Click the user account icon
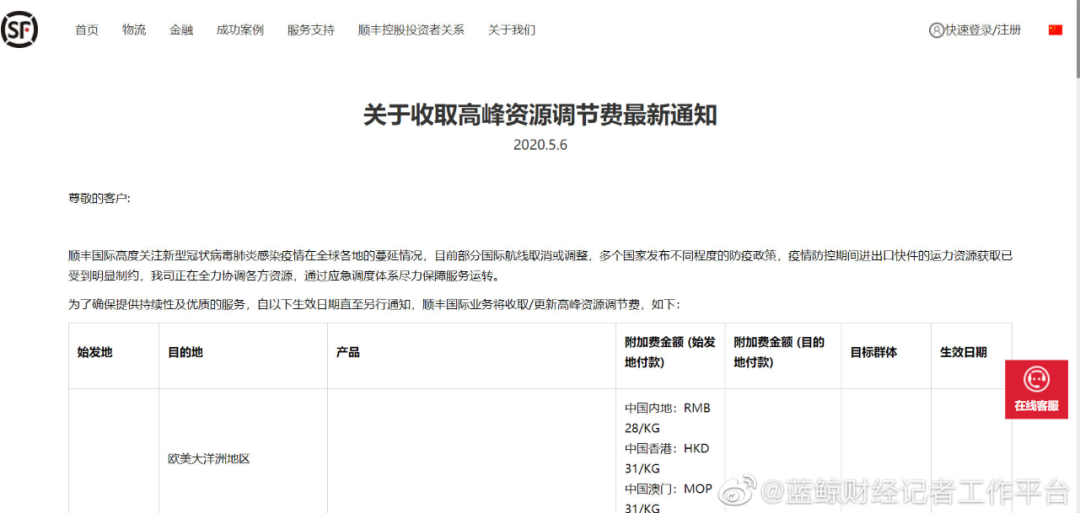 (x=936, y=30)
